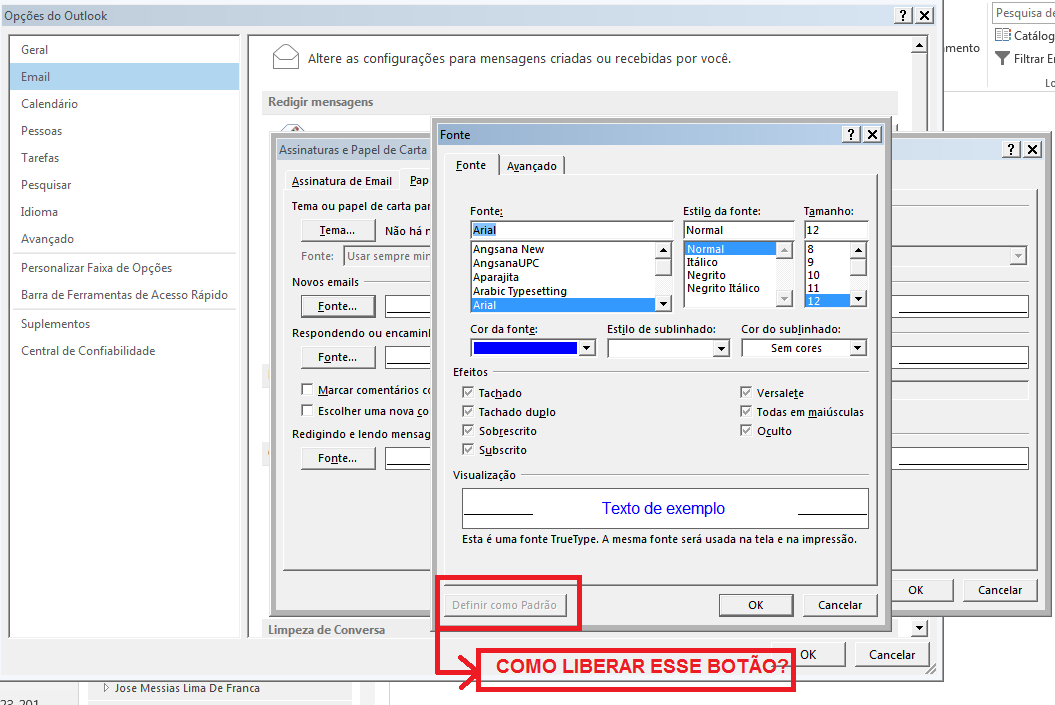Viewport: 1055px width, 705px height.
Task: Open Central de Confiabilidade
Action: pyautogui.click(x=124, y=350)
